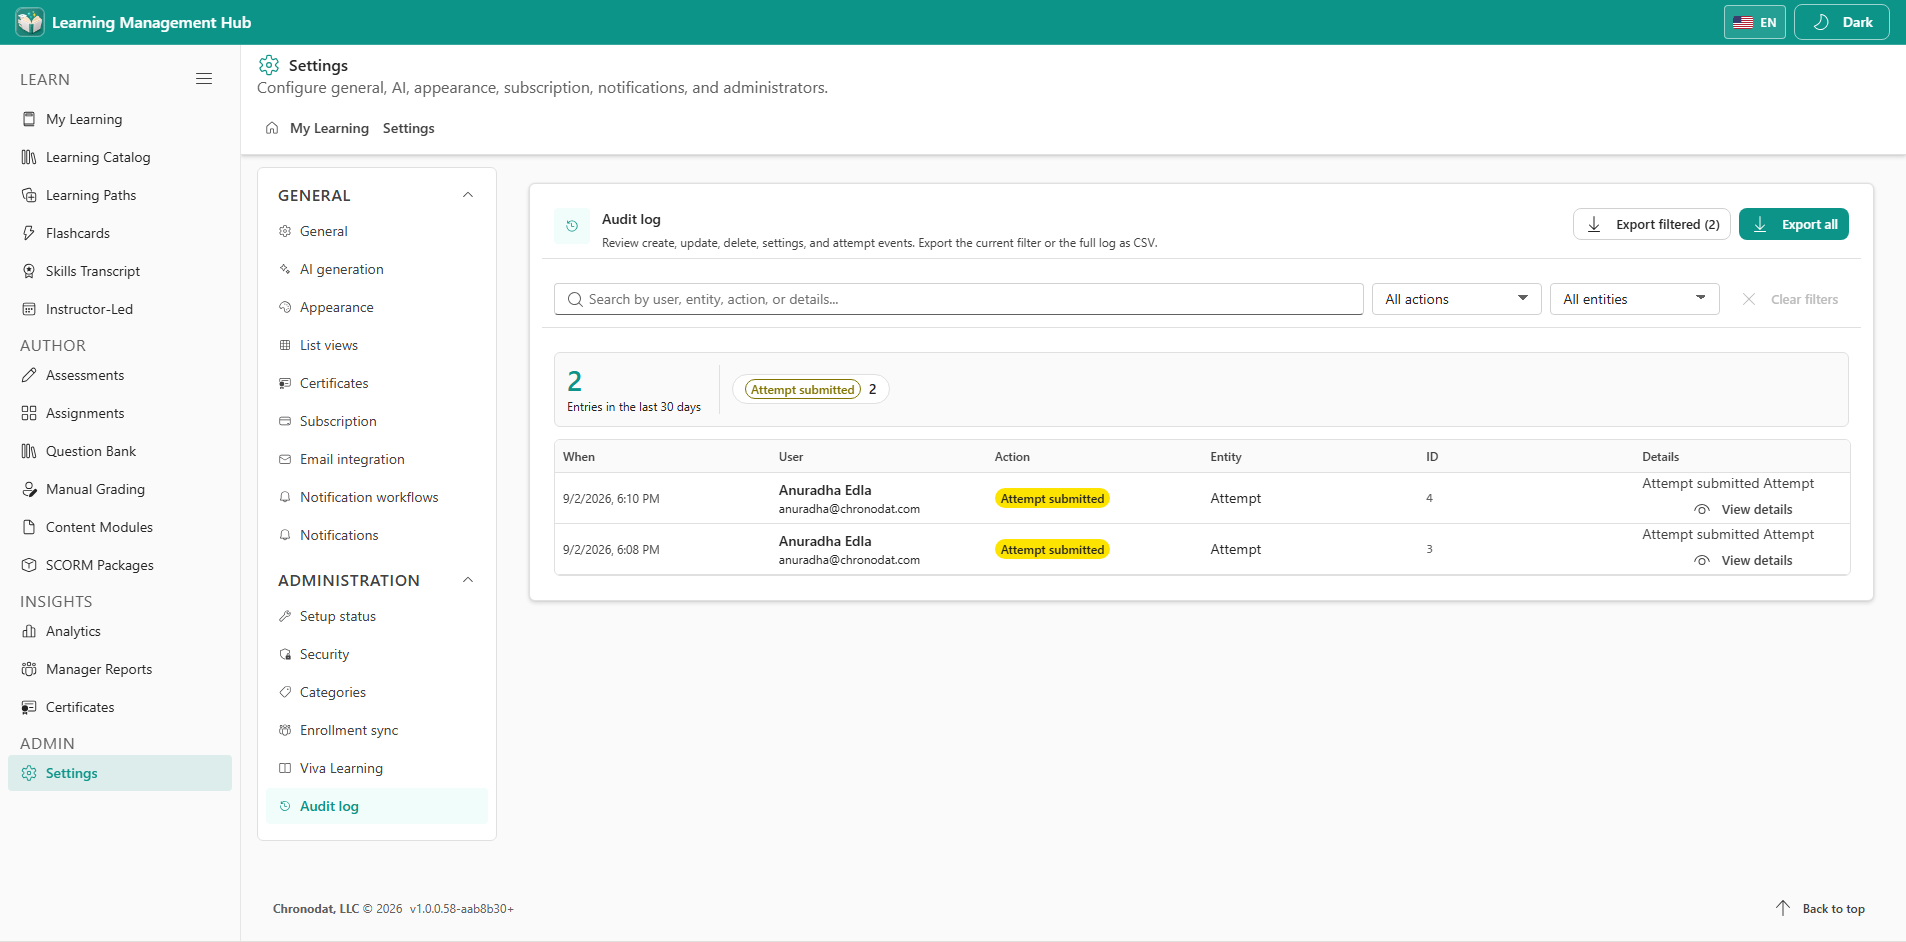View details for 6:08 PM attempt
Screen dimensions: 1906x942
point(1743,560)
